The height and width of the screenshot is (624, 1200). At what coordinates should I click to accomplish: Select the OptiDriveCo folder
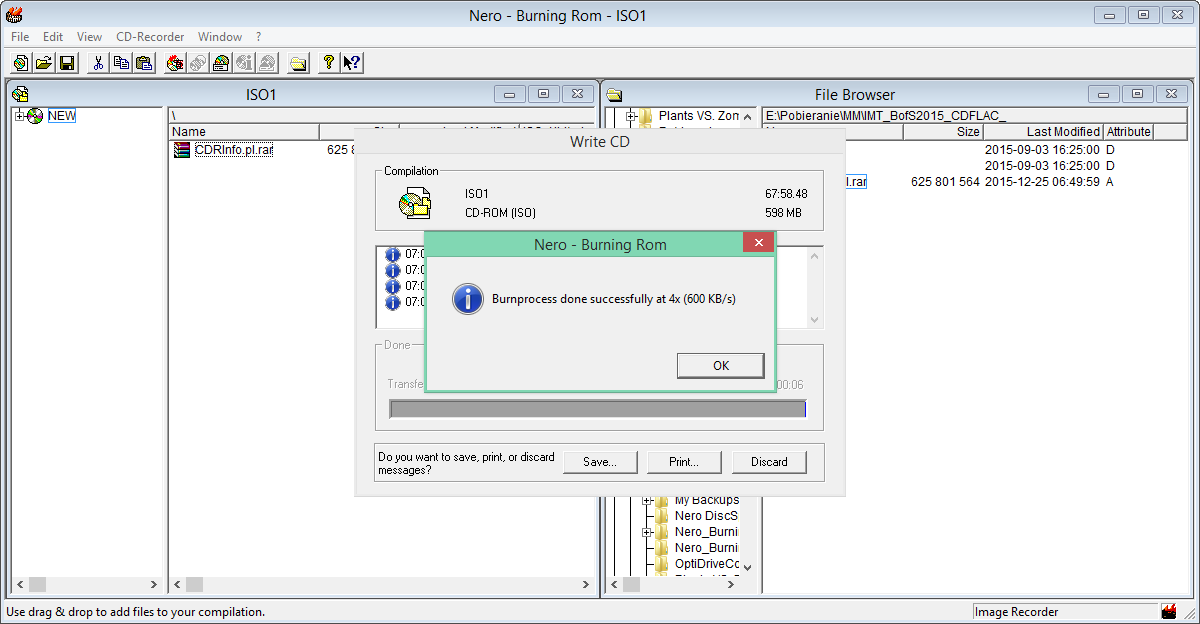706,564
